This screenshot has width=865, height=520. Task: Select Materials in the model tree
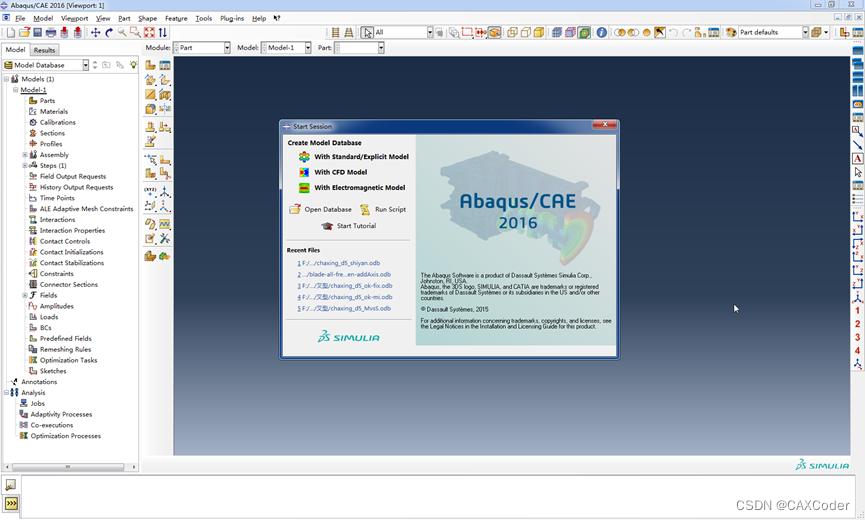point(54,112)
